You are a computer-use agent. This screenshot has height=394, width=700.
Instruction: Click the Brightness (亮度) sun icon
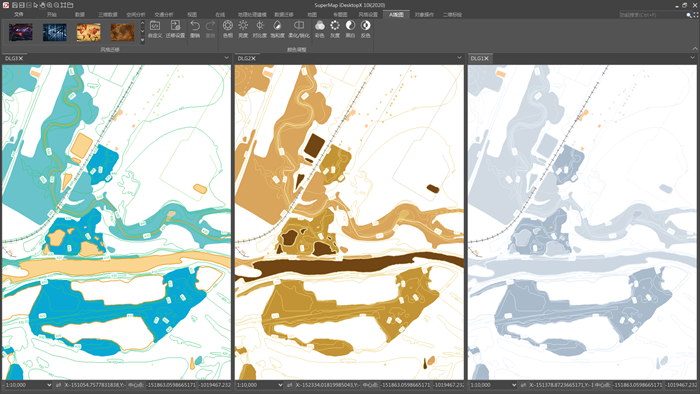pos(243,29)
